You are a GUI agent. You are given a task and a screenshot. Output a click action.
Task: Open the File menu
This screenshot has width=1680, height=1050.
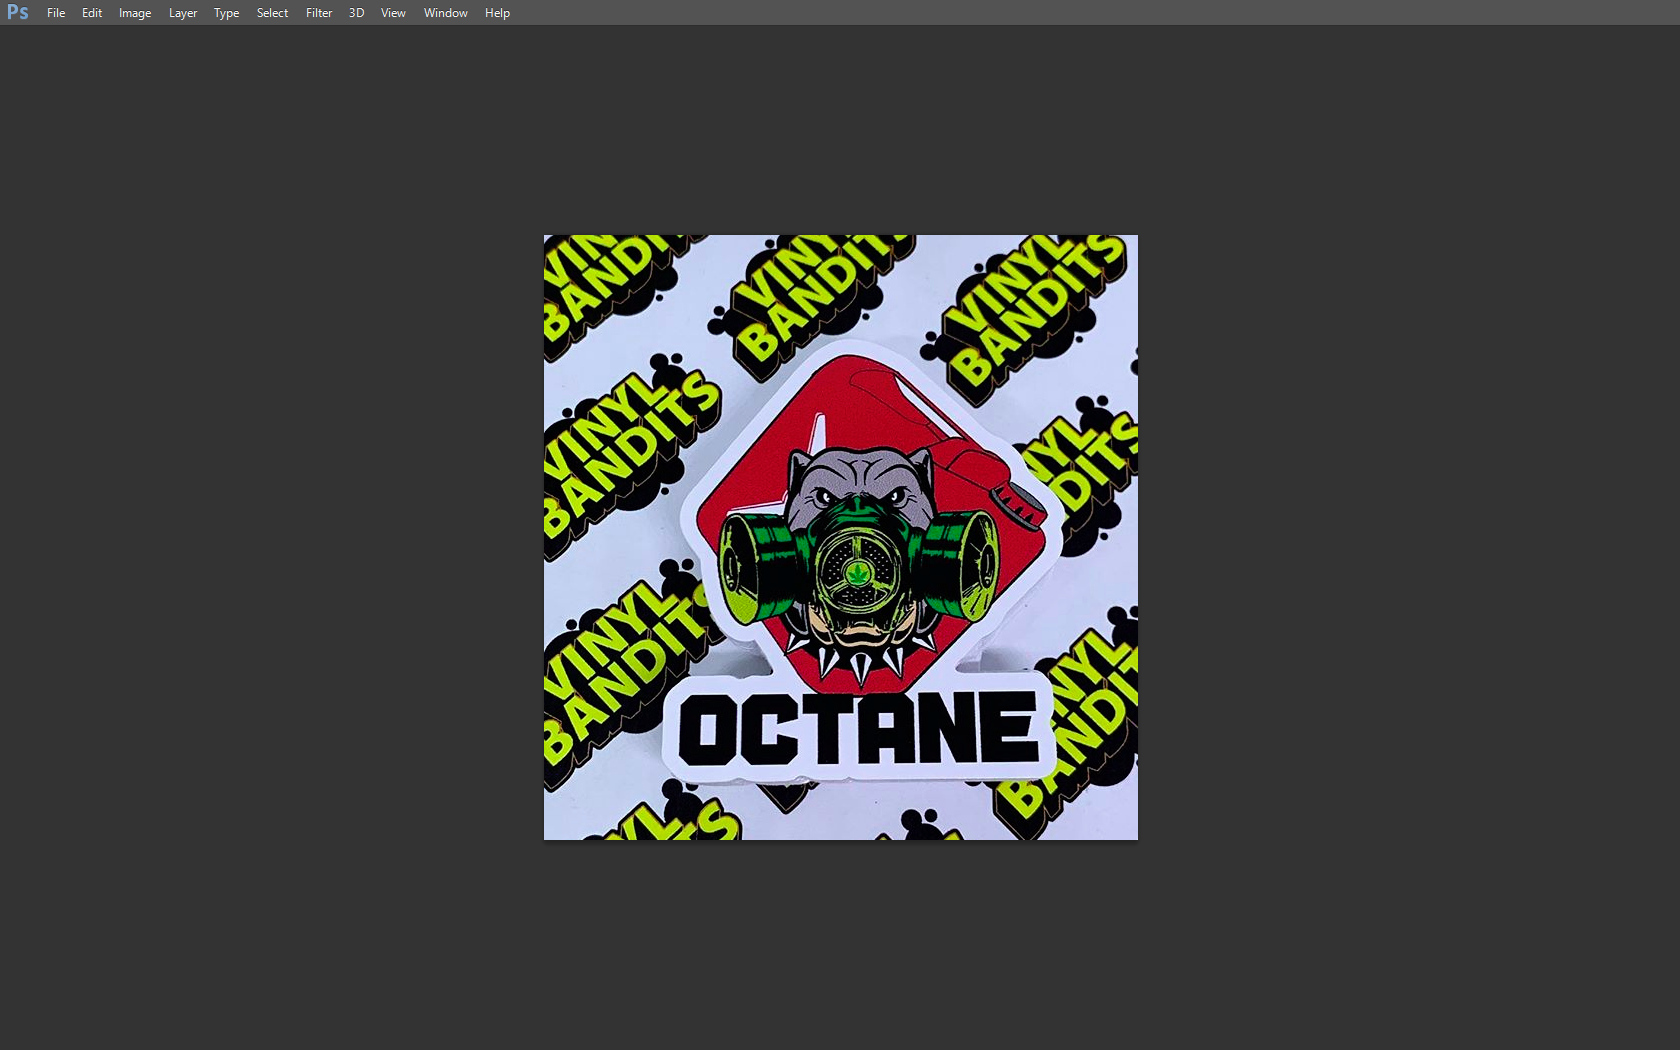[x=56, y=13]
